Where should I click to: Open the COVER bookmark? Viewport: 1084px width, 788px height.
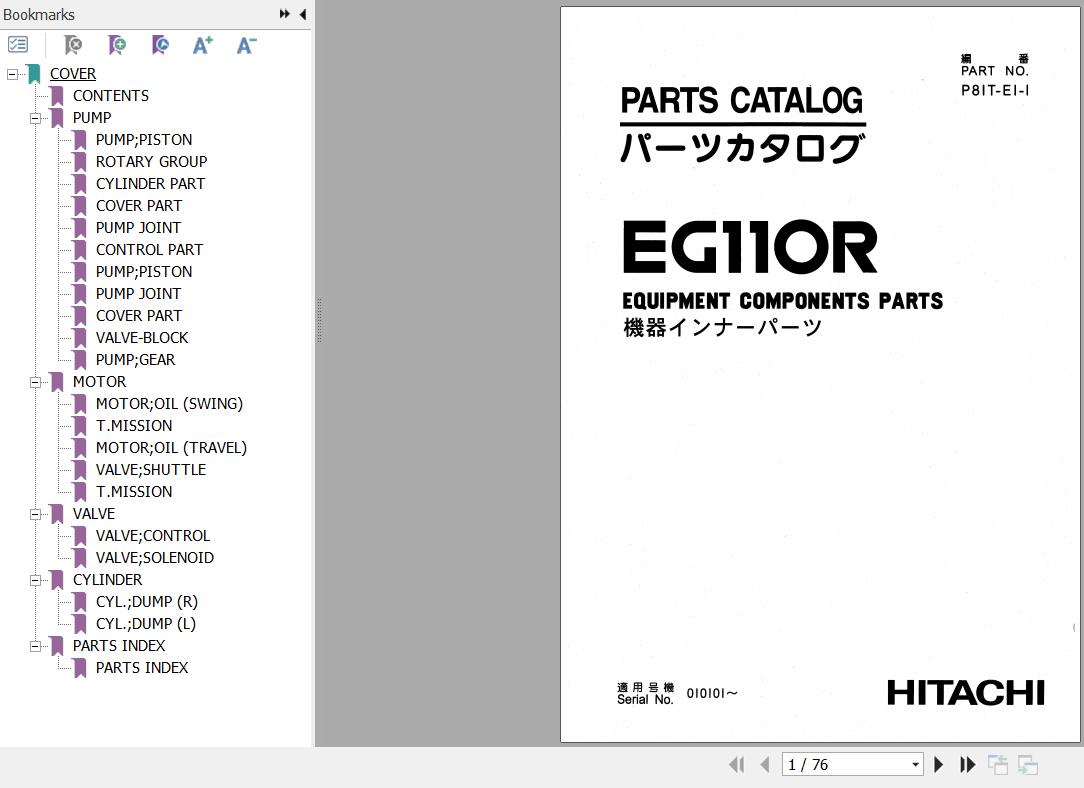click(73, 74)
